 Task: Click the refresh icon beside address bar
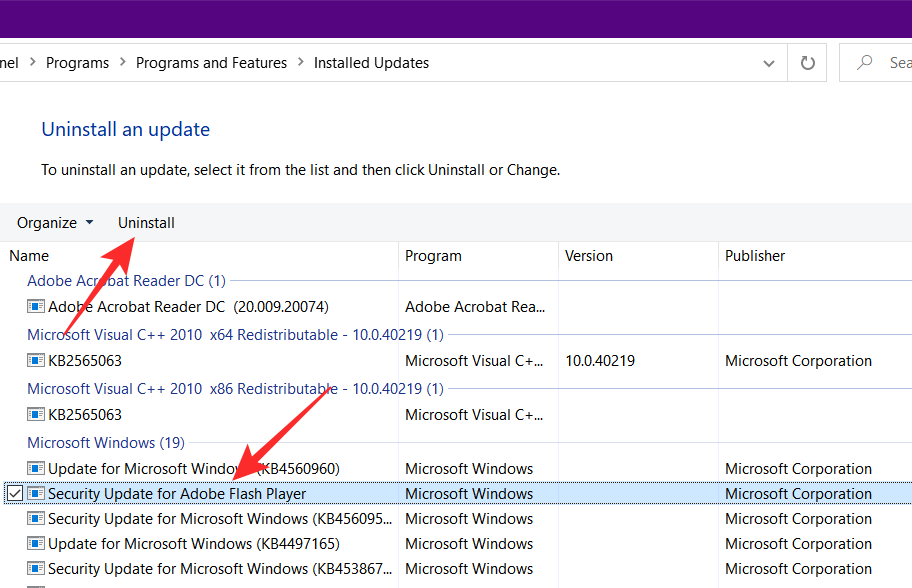(808, 63)
